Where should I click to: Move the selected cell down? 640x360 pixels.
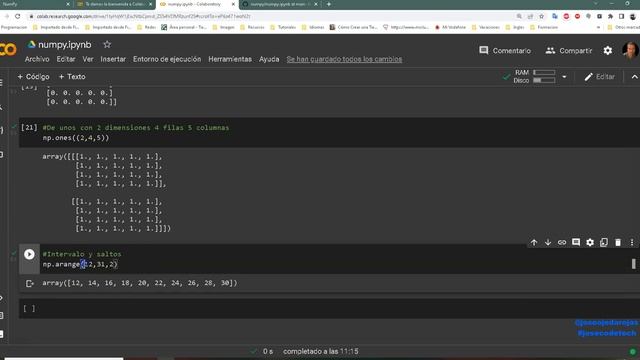tap(548, 242)
